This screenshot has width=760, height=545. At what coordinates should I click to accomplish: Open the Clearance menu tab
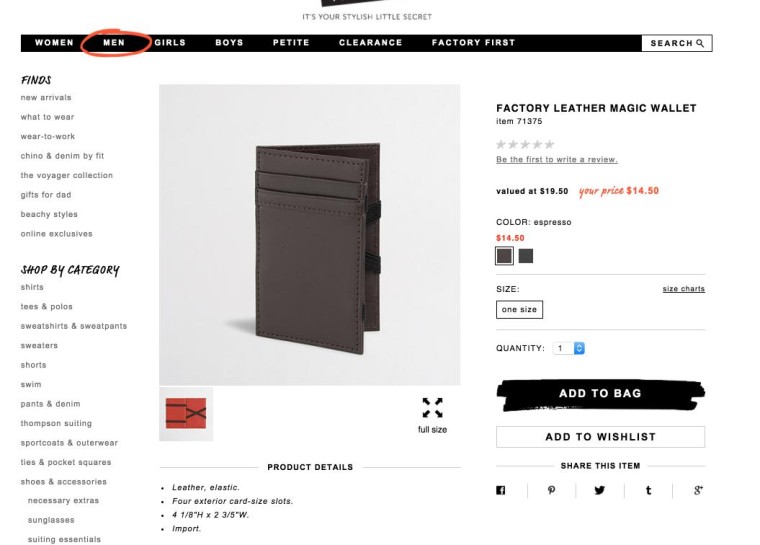370,43
